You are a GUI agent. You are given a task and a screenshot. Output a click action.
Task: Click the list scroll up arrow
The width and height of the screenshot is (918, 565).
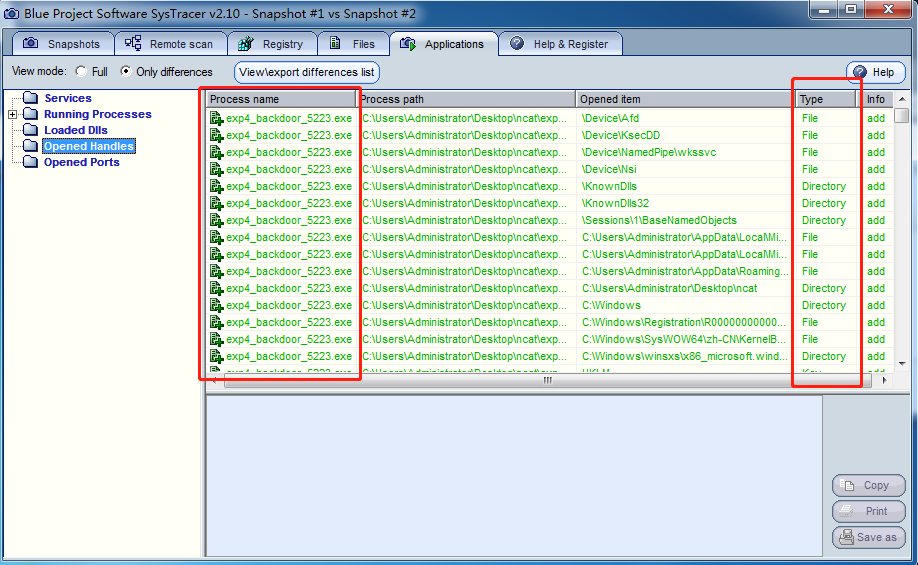[x=902, y=99]
